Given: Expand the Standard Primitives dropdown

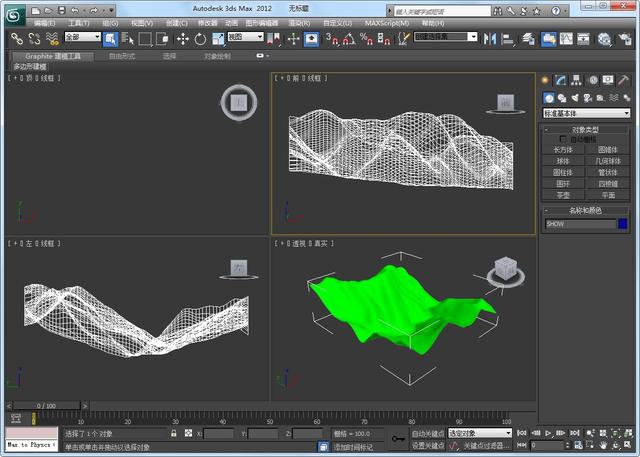Looking at the screenshot, I should [586, 113].
